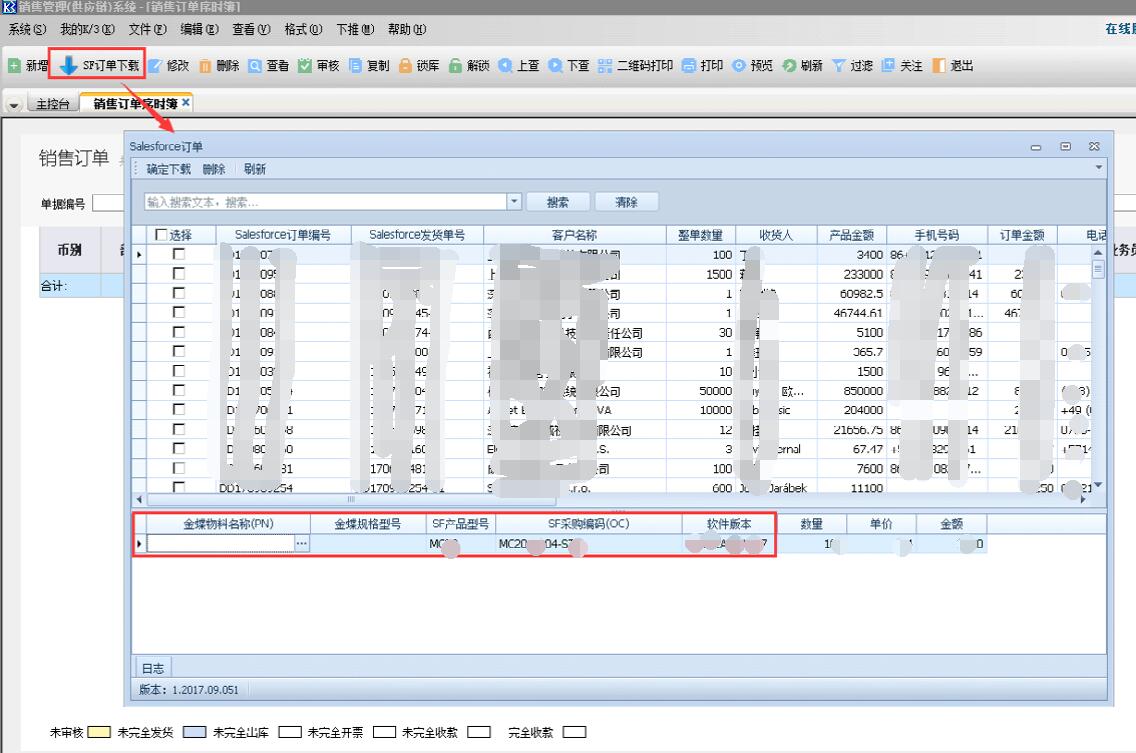This screenshot has height=753, width=1136.
Task: Click the 搜索 search button
Action: tap(558, 202)
